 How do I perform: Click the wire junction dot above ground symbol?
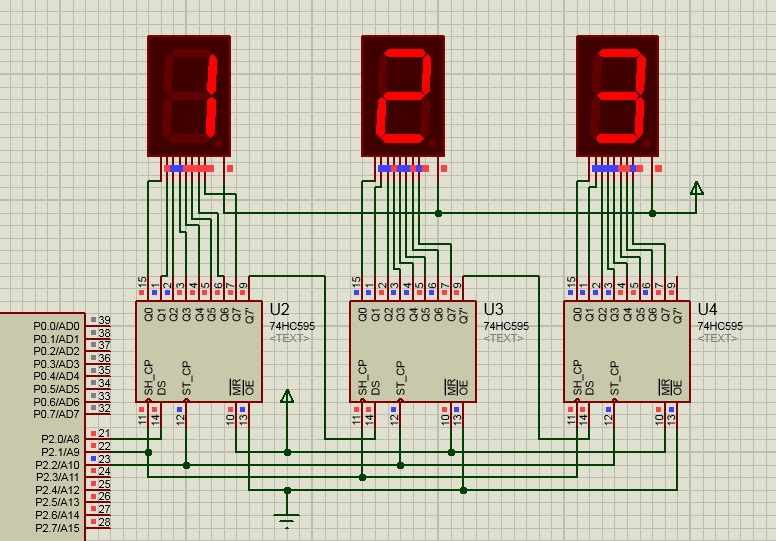pyautogui.click(x=287, y=490)
